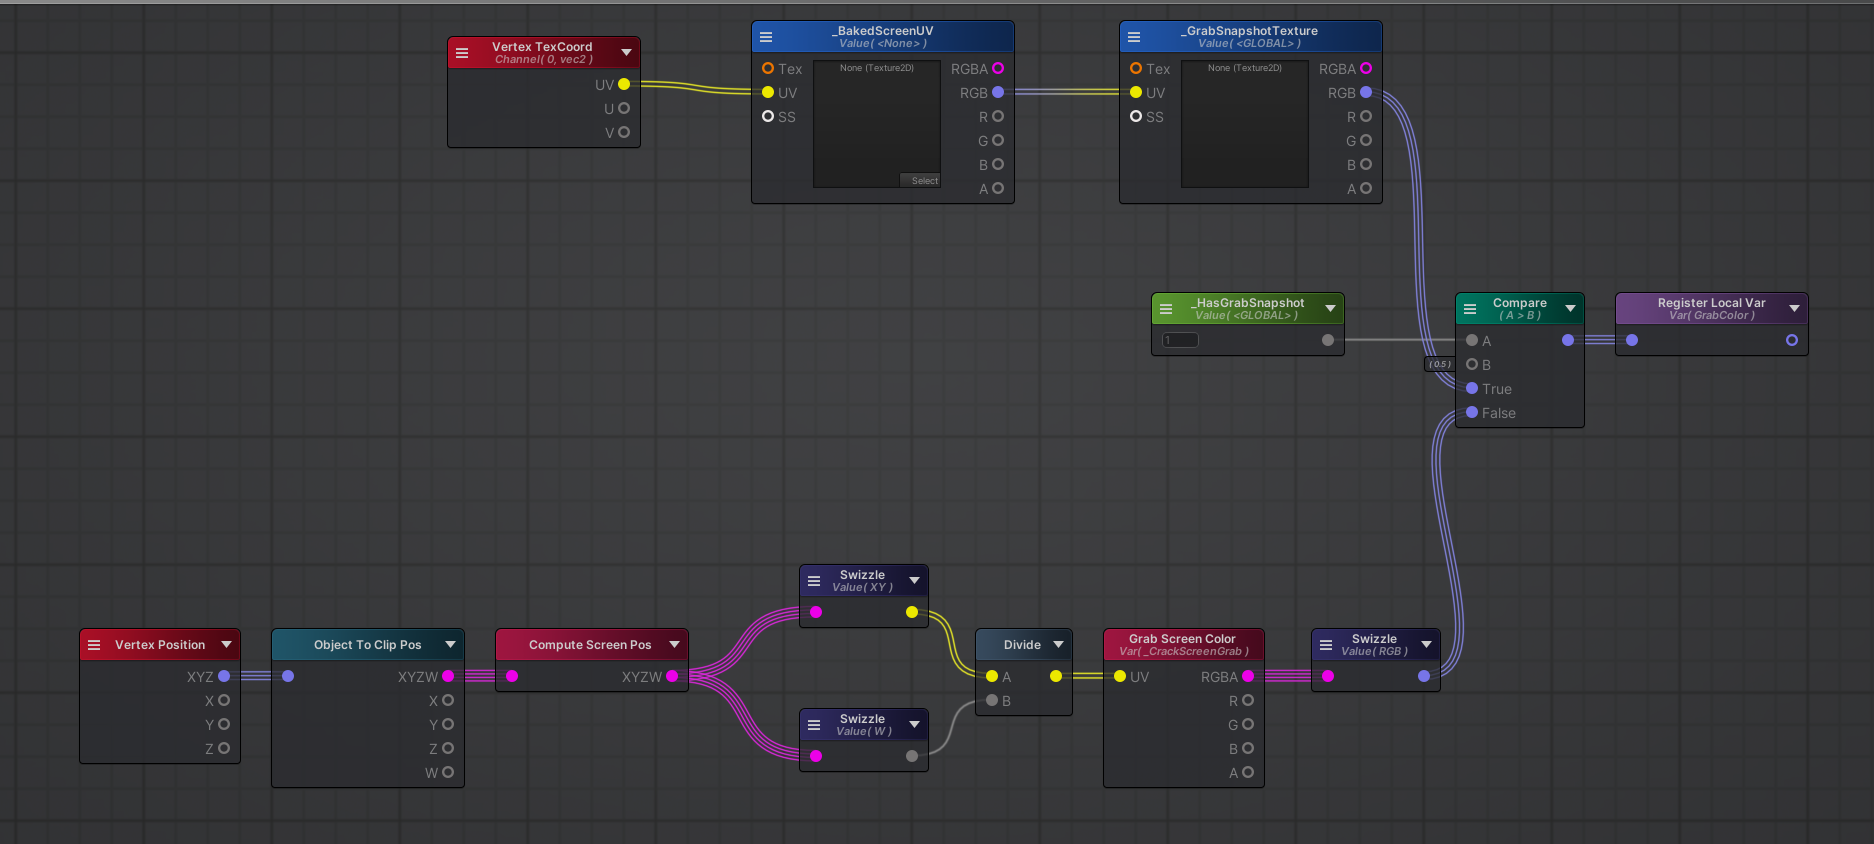The width and height of the screenshot is (1874, 844).
Task: Click the Swizzle XY node hamburger icon
Action: click(x=814, y=581)
